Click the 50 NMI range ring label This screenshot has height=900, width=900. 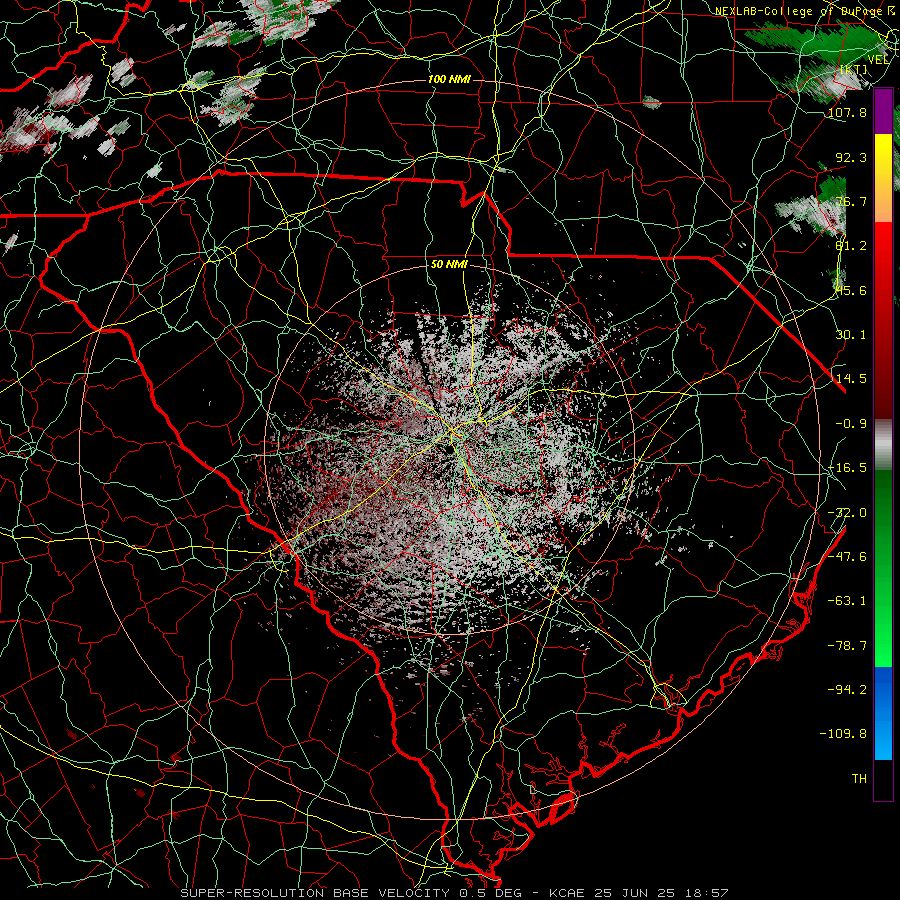pos(449,265)
